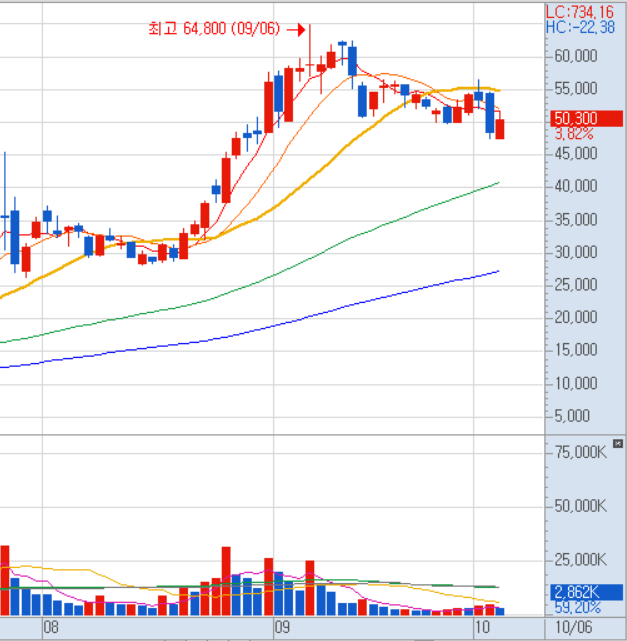
Task: Click the 35,000 price axis label
Action: (x=575, y=220)
